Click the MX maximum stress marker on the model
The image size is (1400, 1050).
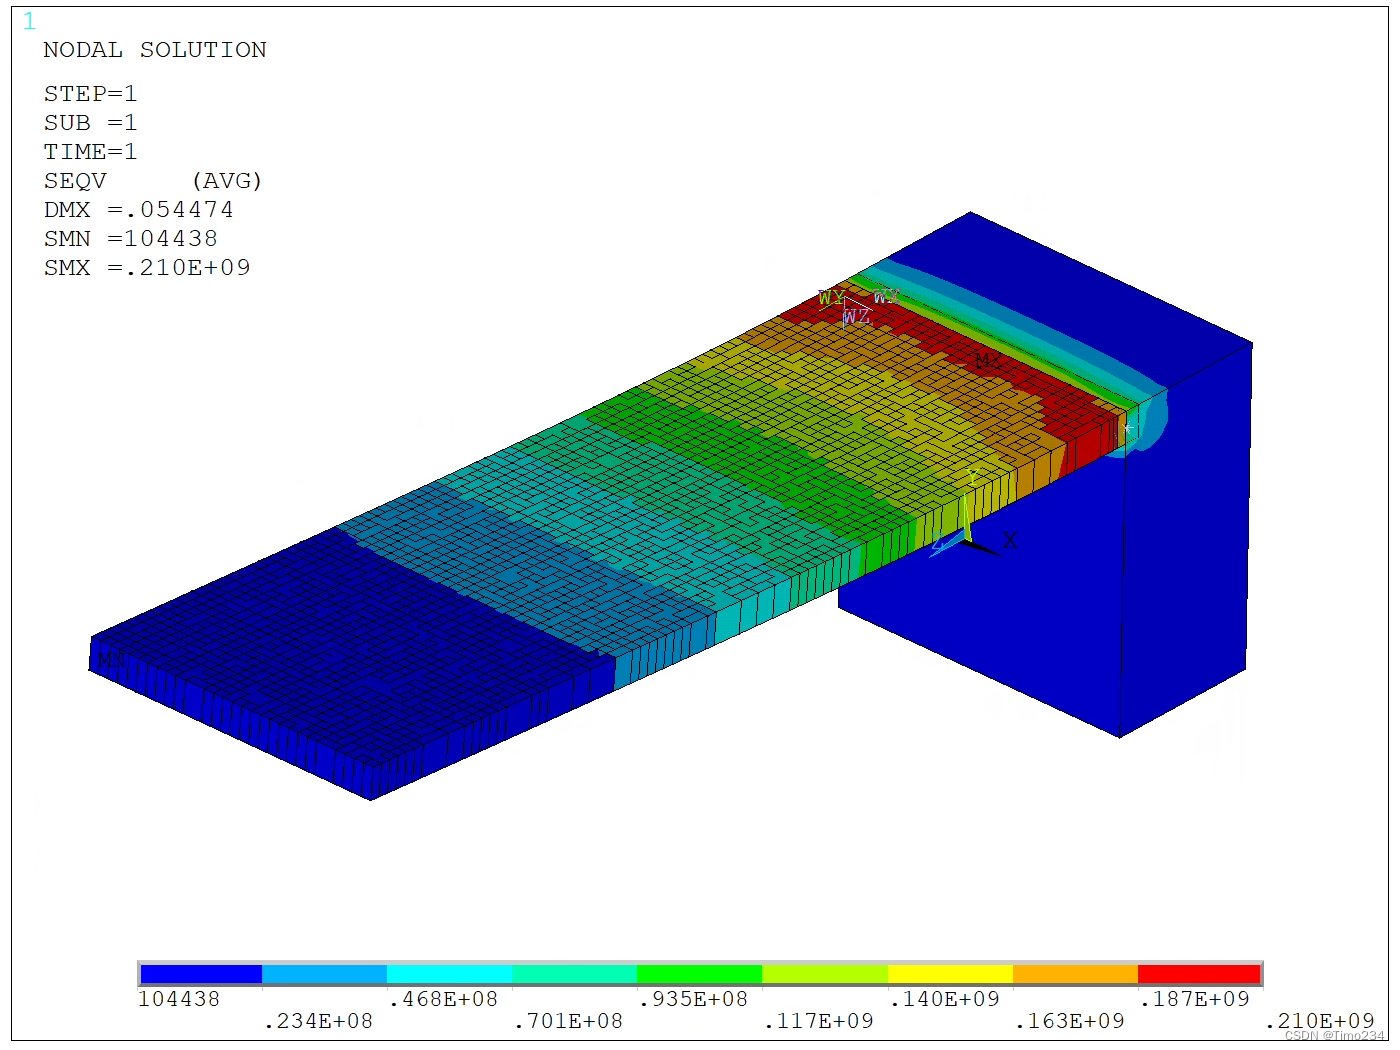coord(986,361)
